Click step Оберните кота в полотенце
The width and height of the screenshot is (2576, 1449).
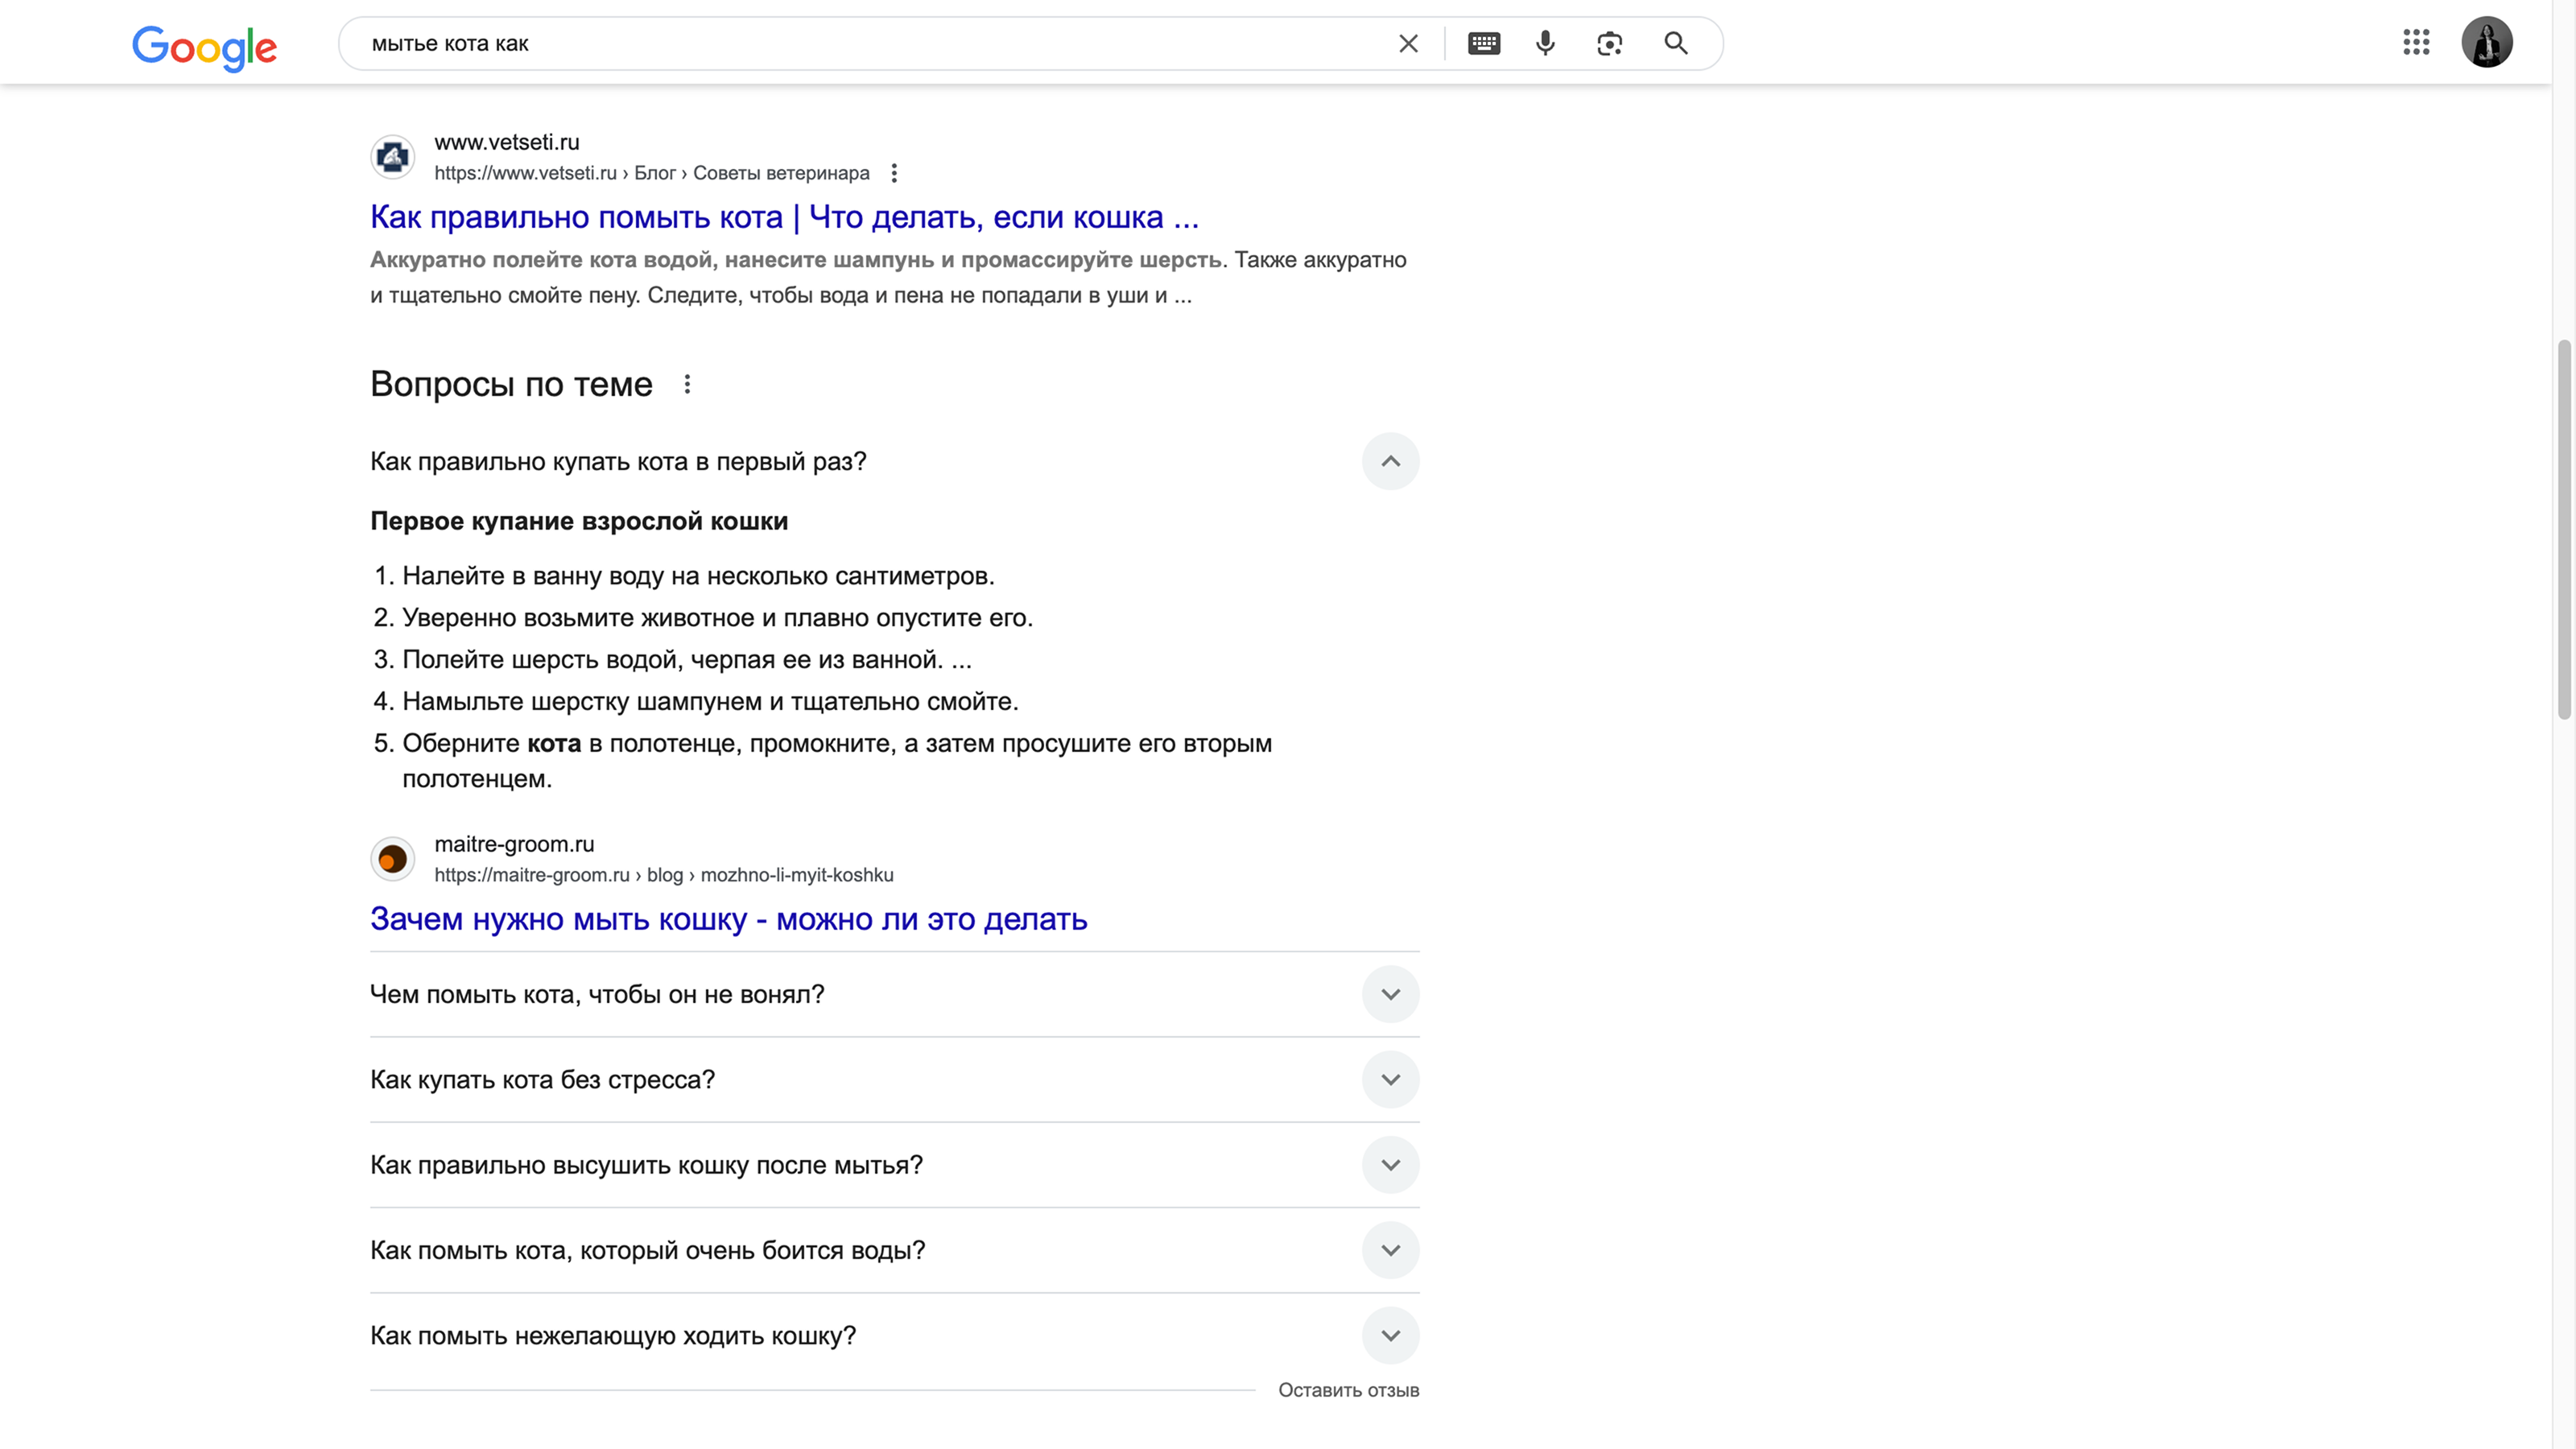pos(837,761)
